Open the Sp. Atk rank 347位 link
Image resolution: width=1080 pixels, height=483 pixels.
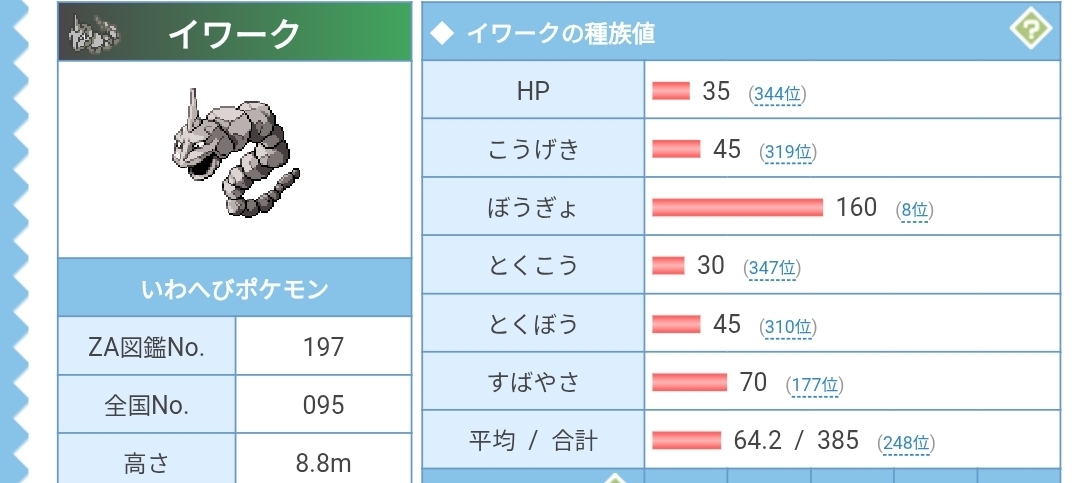point(773,268)
